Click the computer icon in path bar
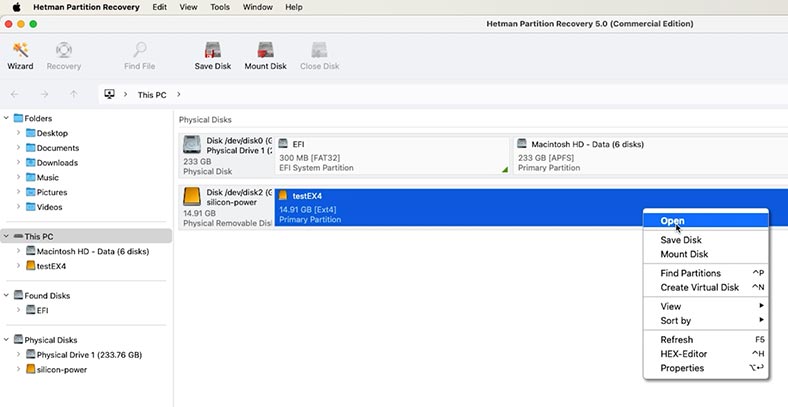This screenshot has height=407, width=788. pos(110,94)
